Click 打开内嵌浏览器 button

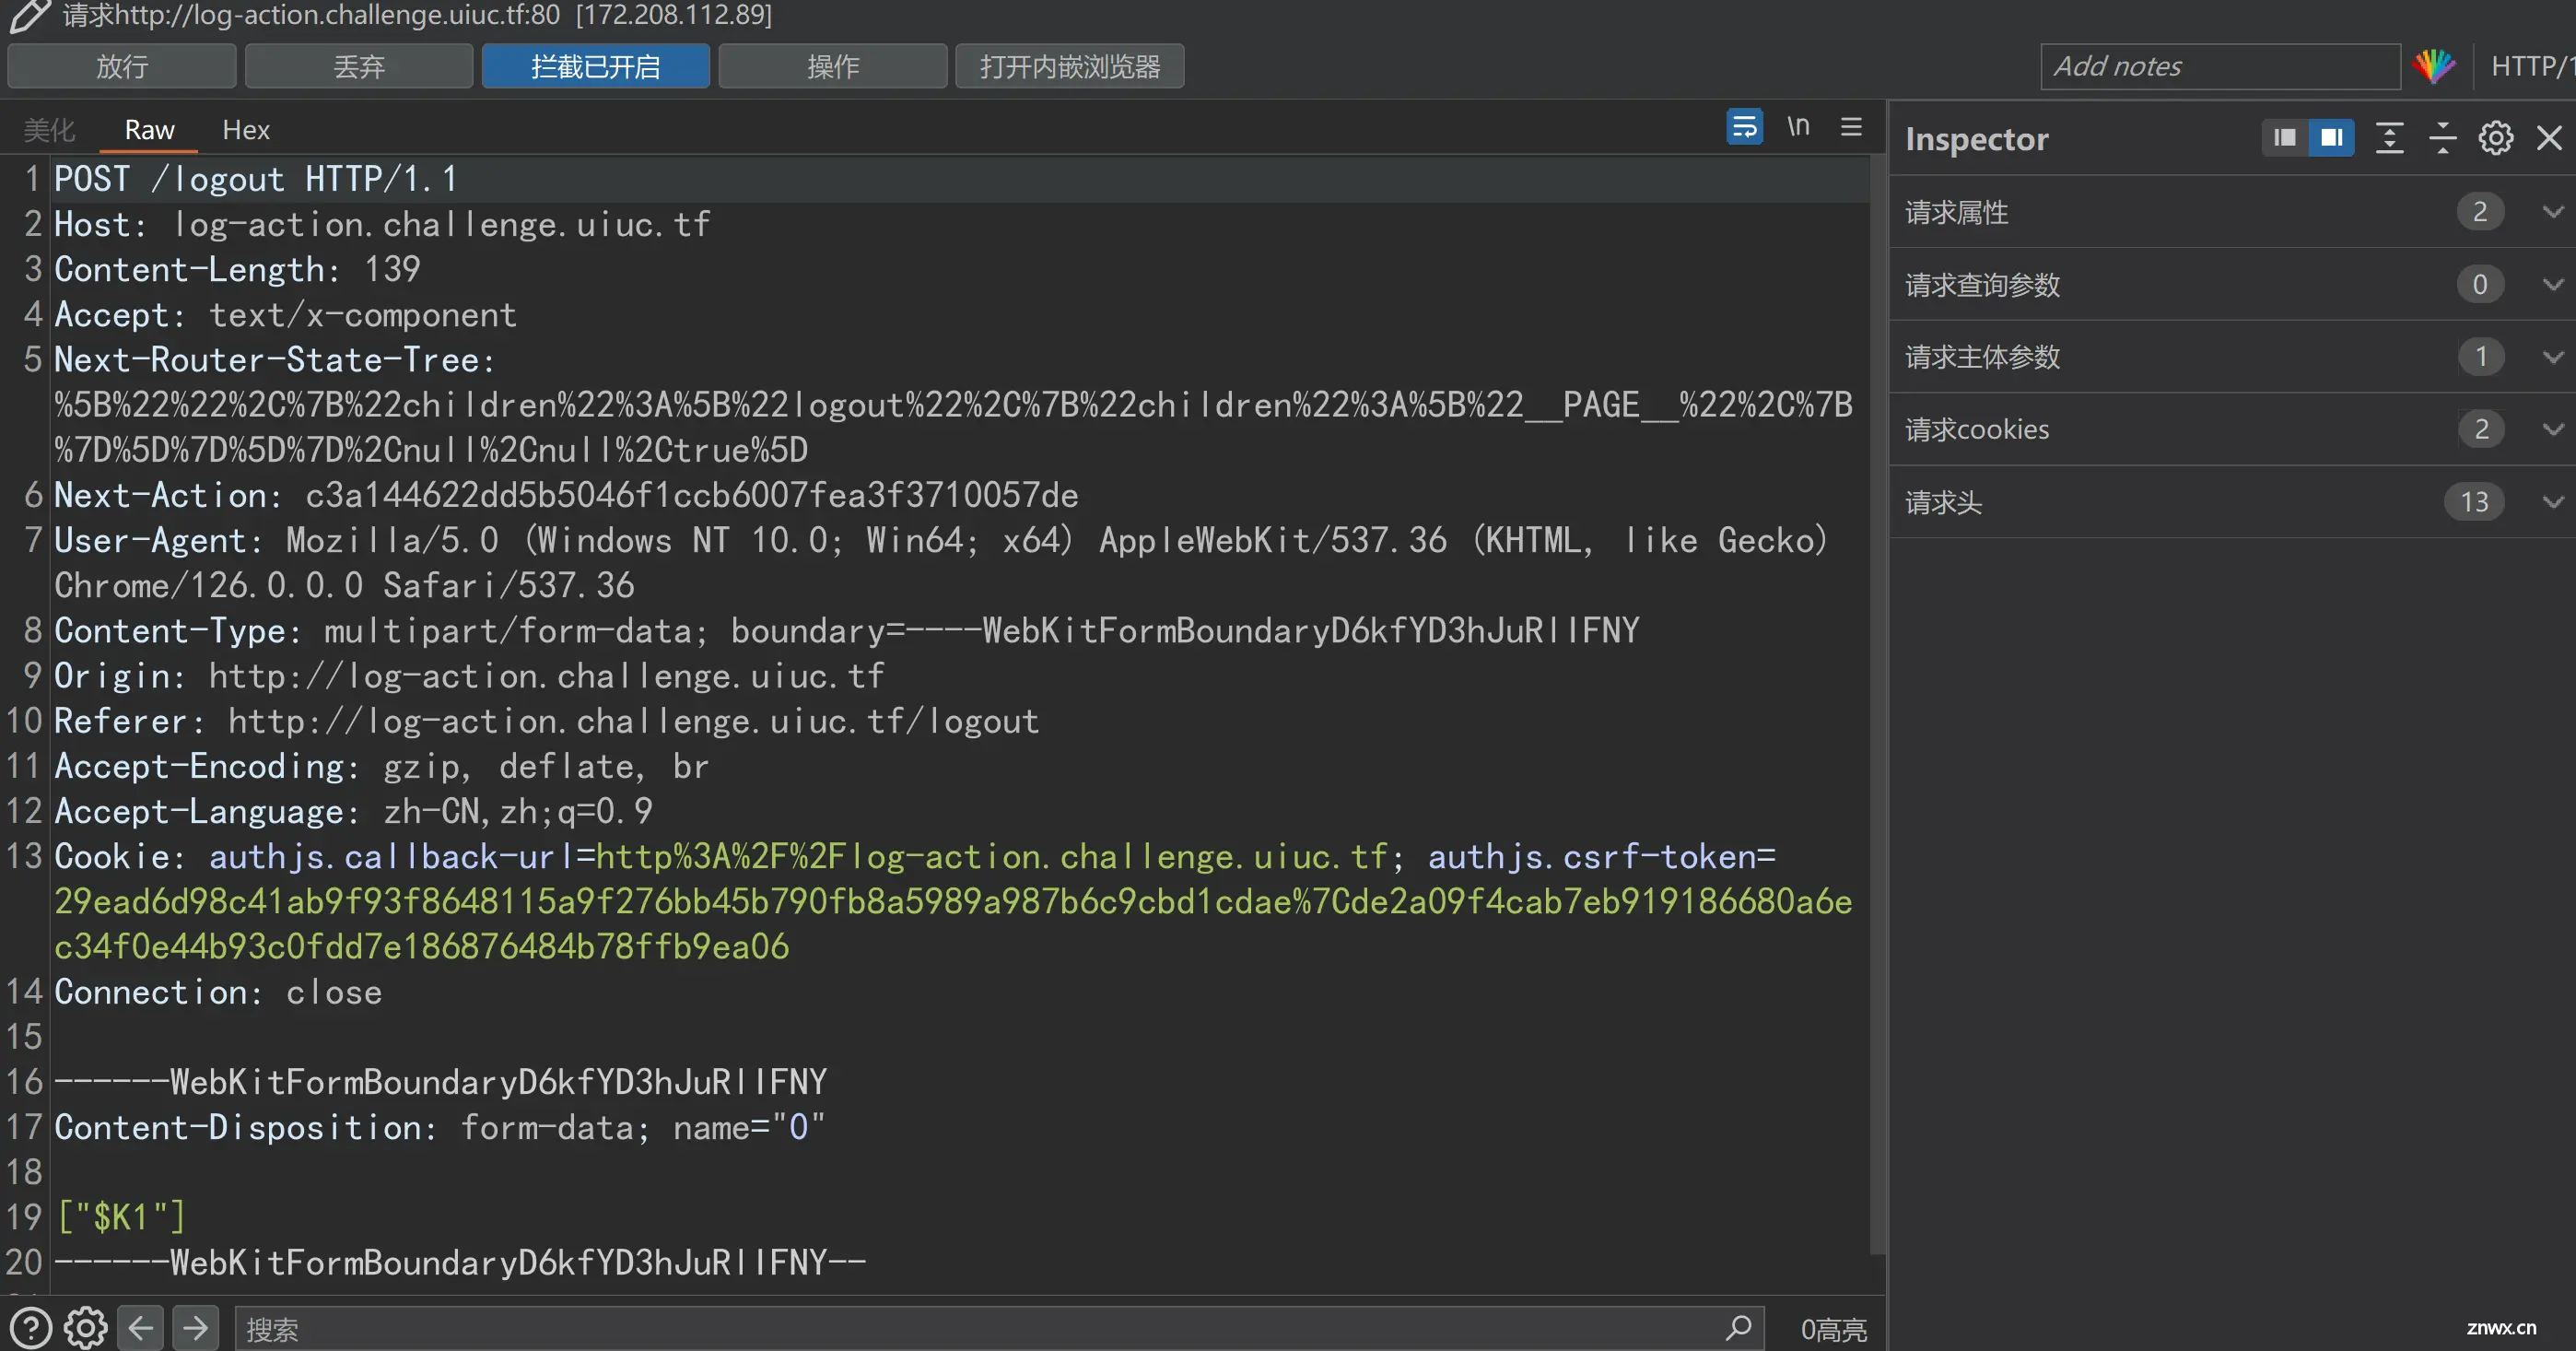point(1070,66)
